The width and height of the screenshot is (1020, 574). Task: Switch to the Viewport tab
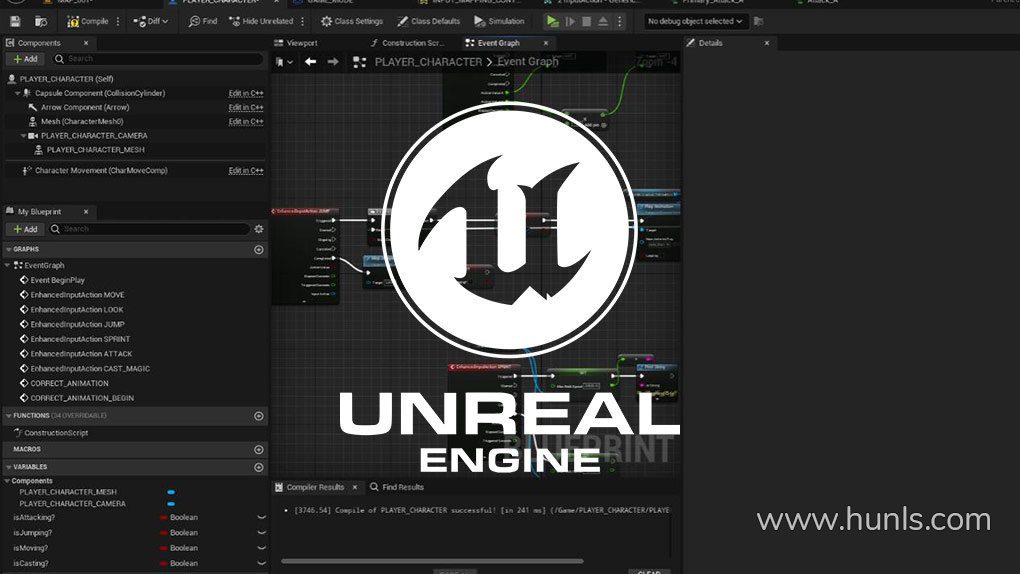coord(296,43)
